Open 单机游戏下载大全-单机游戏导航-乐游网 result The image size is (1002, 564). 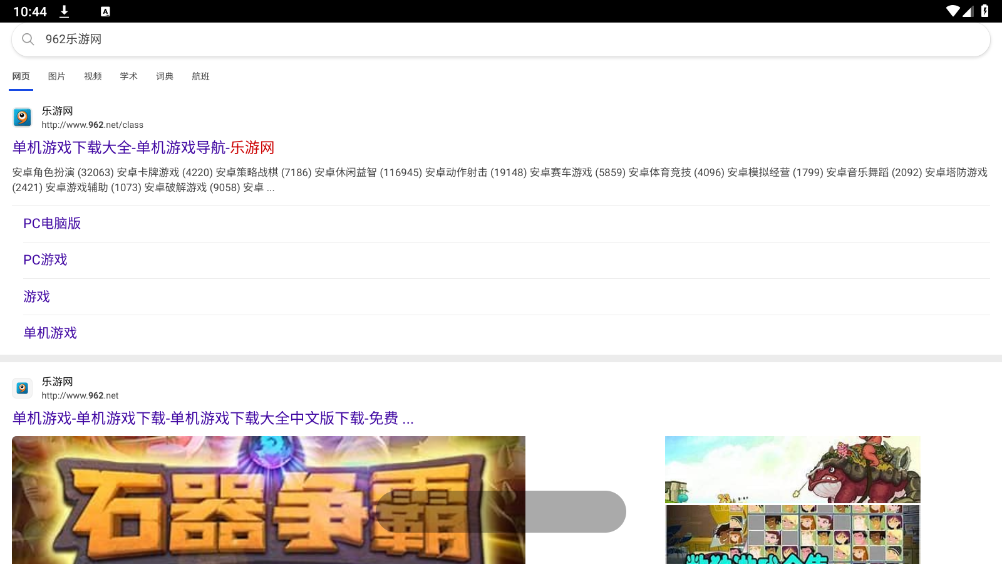[x=143, y=148]
